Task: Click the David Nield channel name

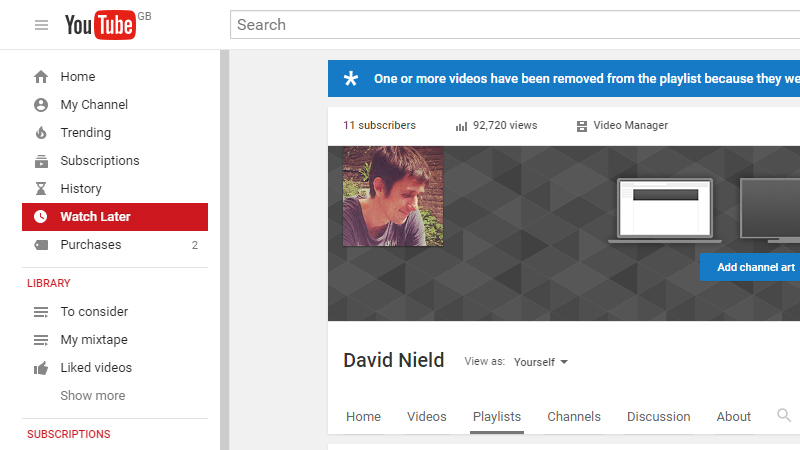Action: click(x=394, y=360)
